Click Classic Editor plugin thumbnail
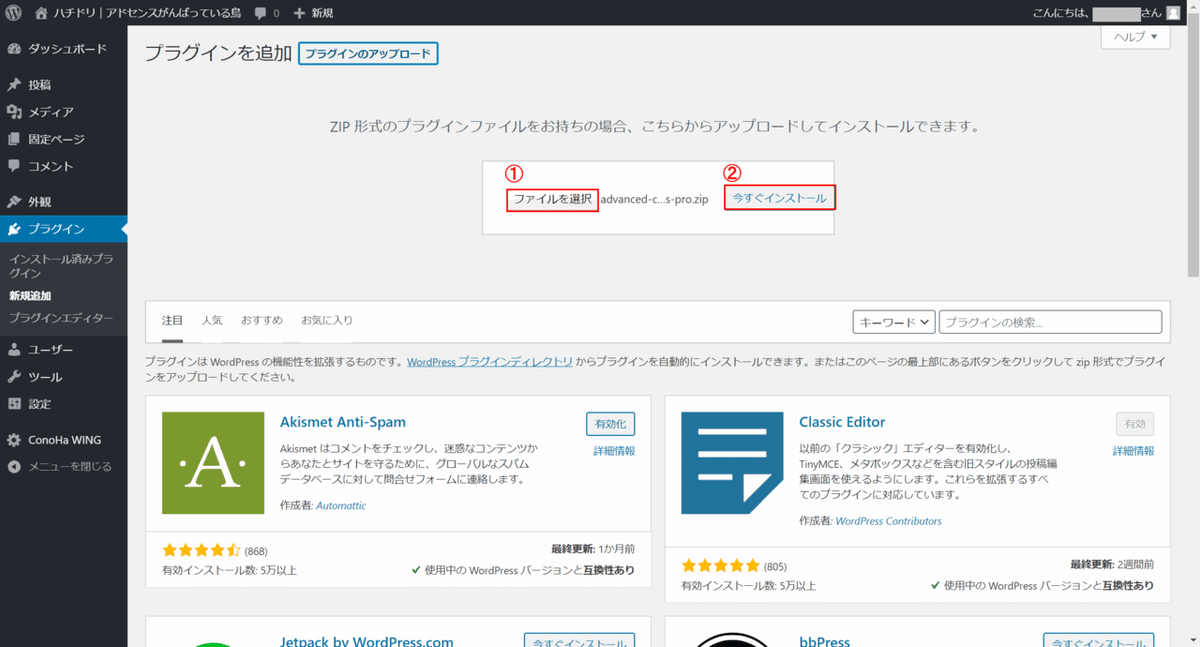 pos(733,463)
